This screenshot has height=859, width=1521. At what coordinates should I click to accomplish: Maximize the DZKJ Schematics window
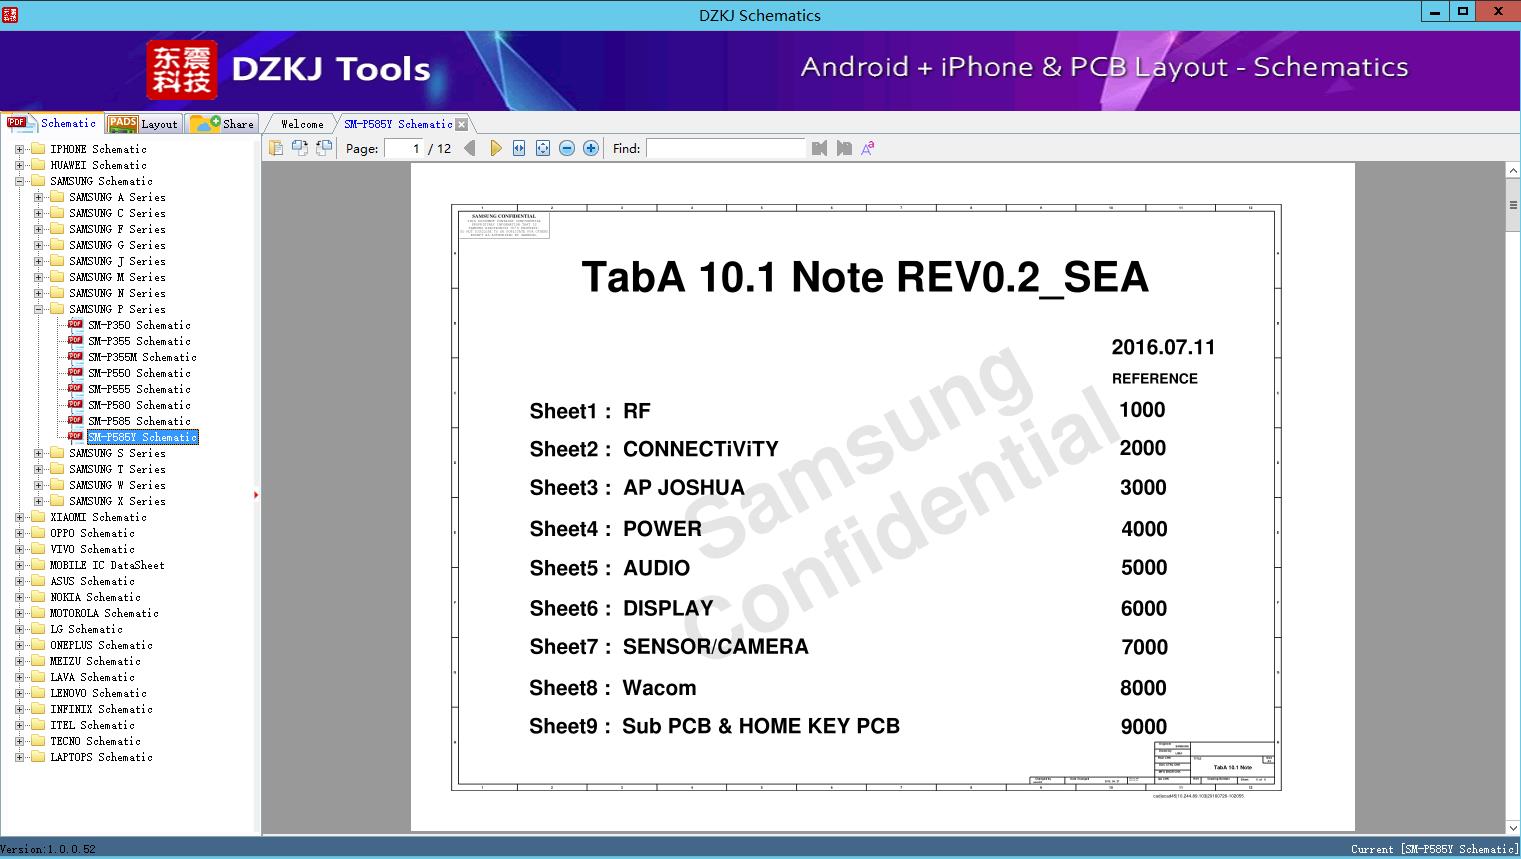1463,12
